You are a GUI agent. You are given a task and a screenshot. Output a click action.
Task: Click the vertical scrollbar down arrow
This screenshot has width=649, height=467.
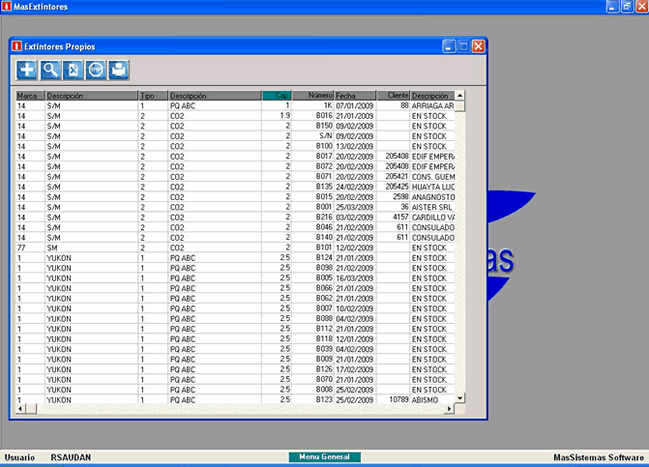460,398
